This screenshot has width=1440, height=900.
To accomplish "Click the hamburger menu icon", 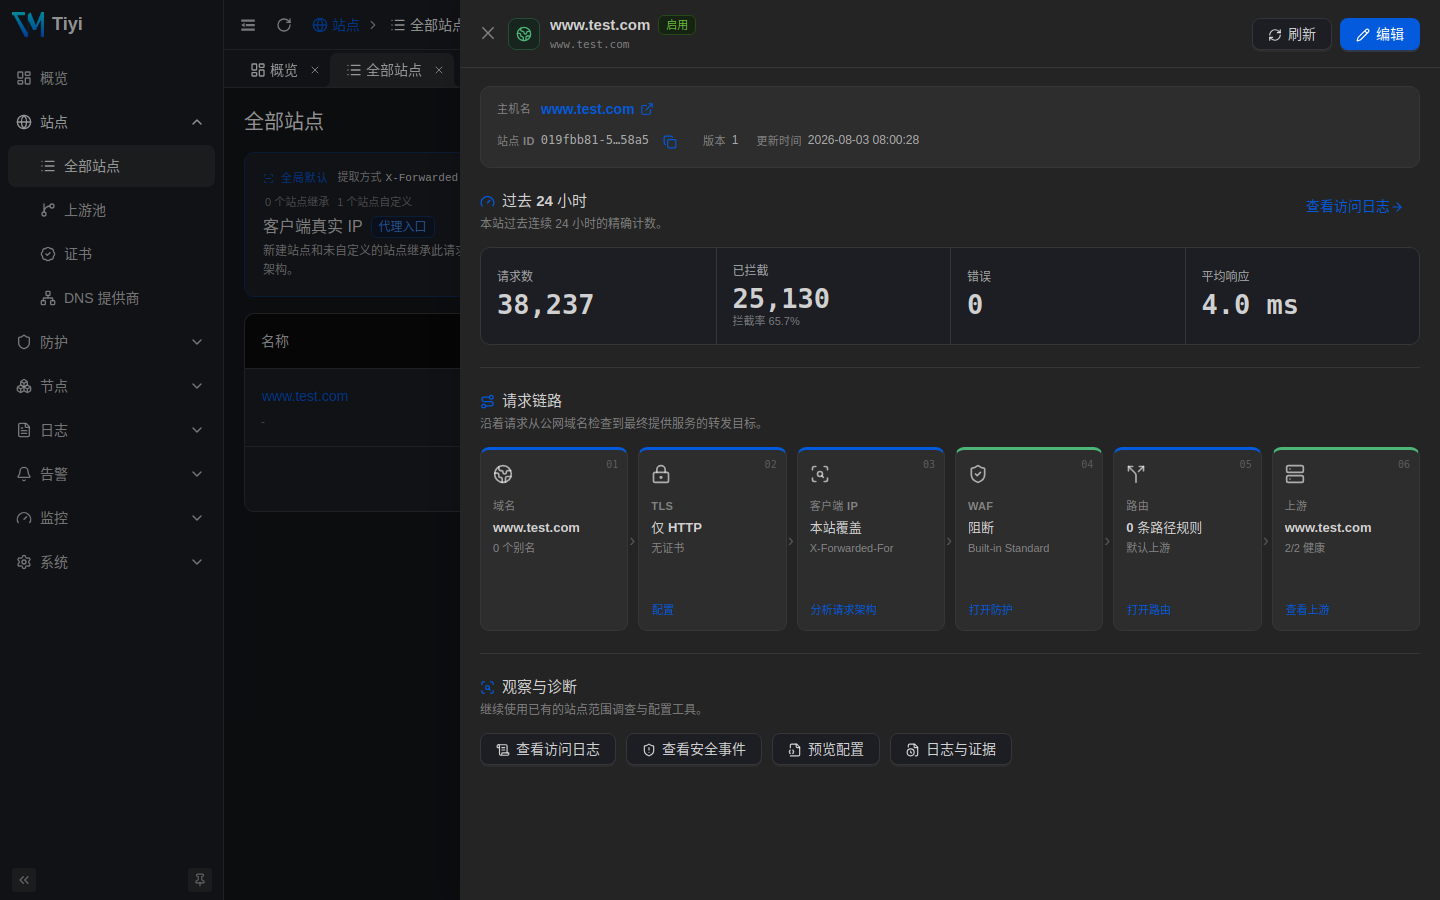I will [x=248, y=25].
